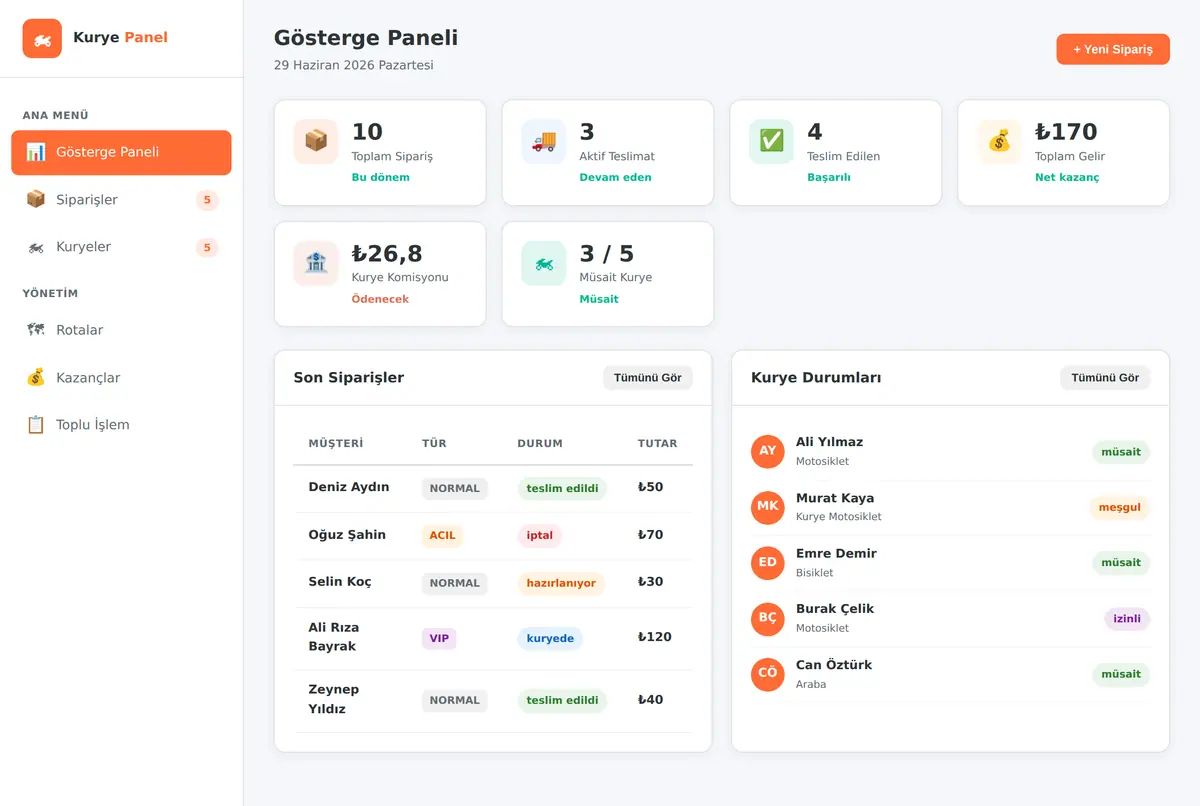Click the money bag icon on Toplam Gelir card
Image resolution: width=1200 pixels, height=806 pixels.
[x=1000, y=142]
